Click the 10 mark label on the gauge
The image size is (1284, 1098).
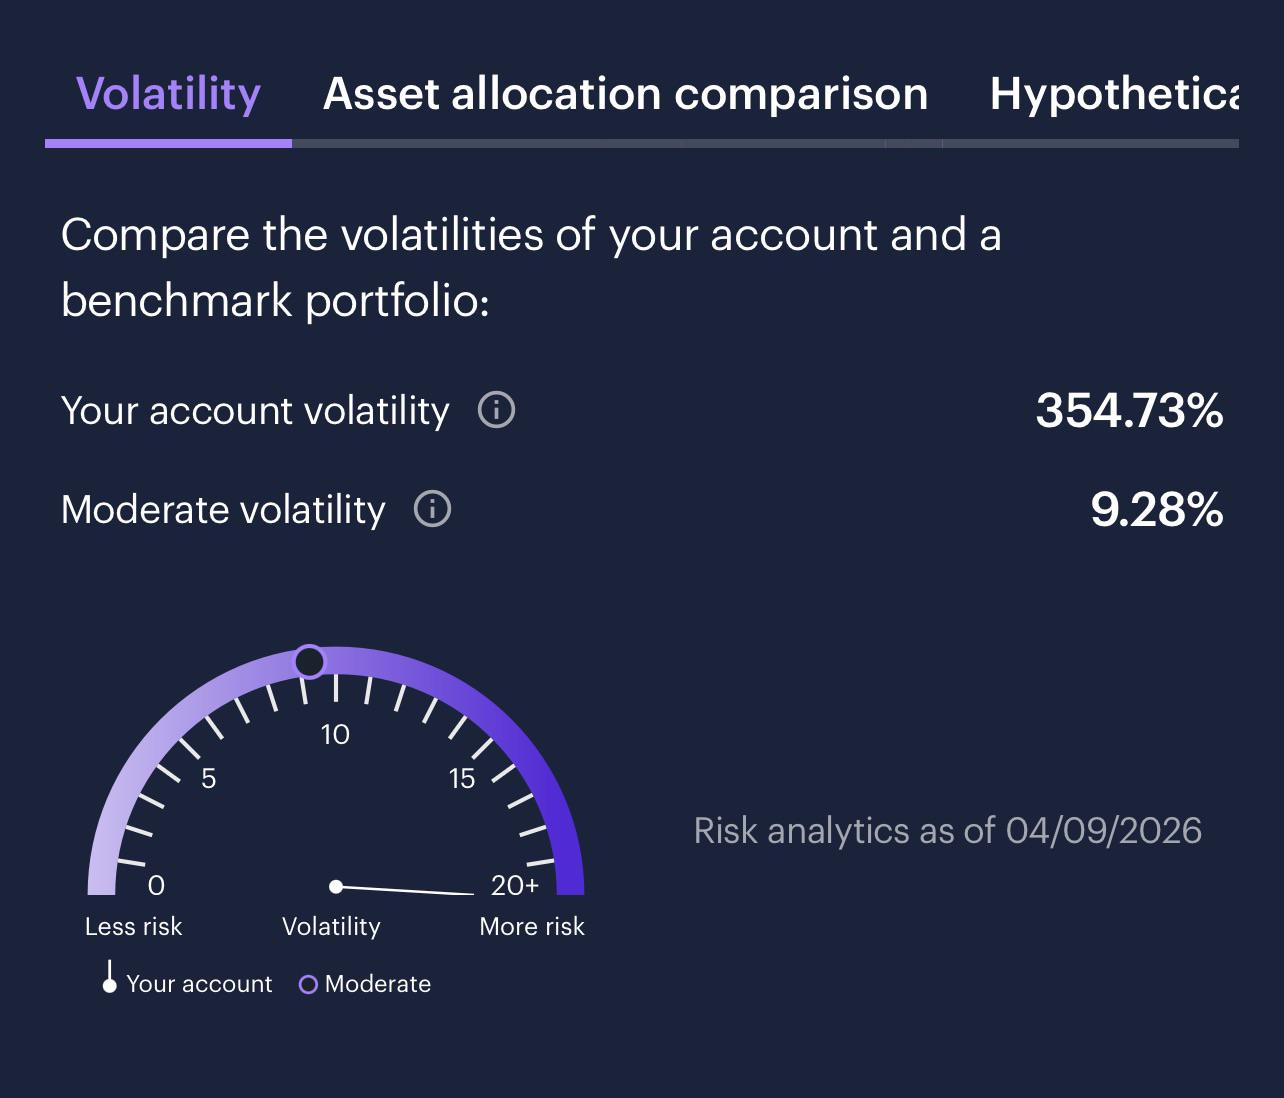[x=335, y=735]
